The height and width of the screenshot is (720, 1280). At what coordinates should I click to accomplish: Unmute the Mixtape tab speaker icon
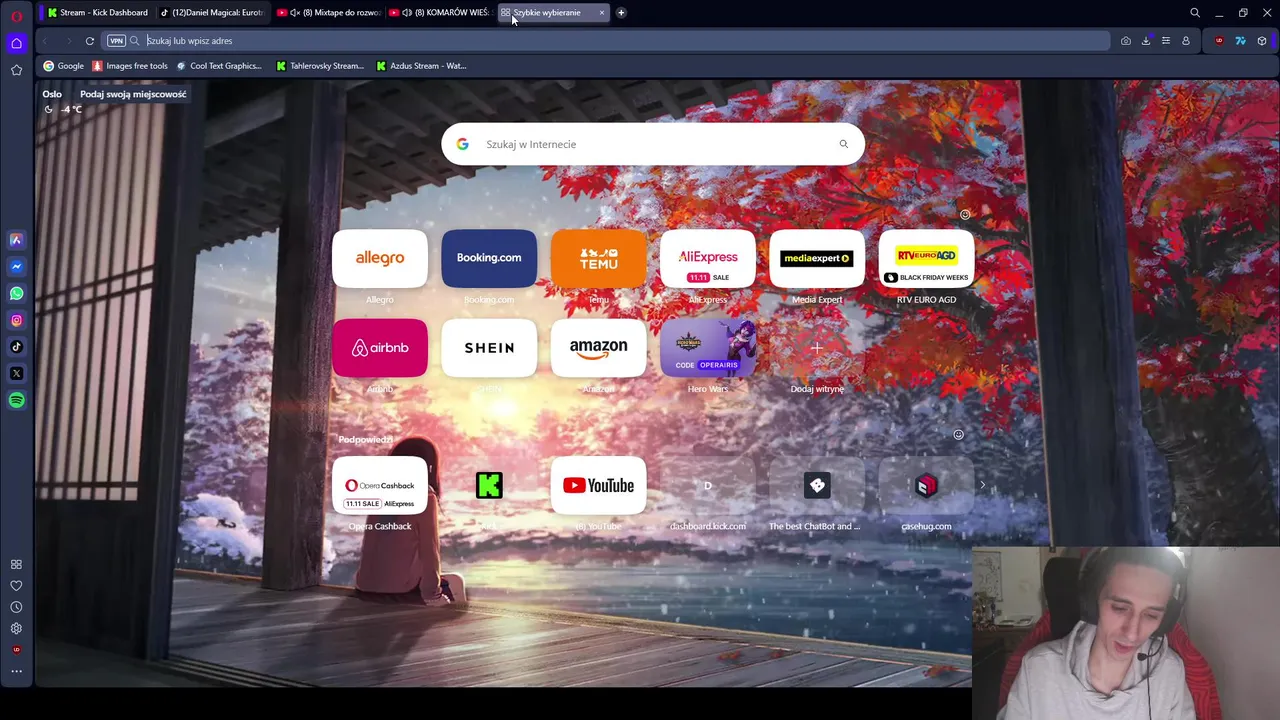click(295, 13)
